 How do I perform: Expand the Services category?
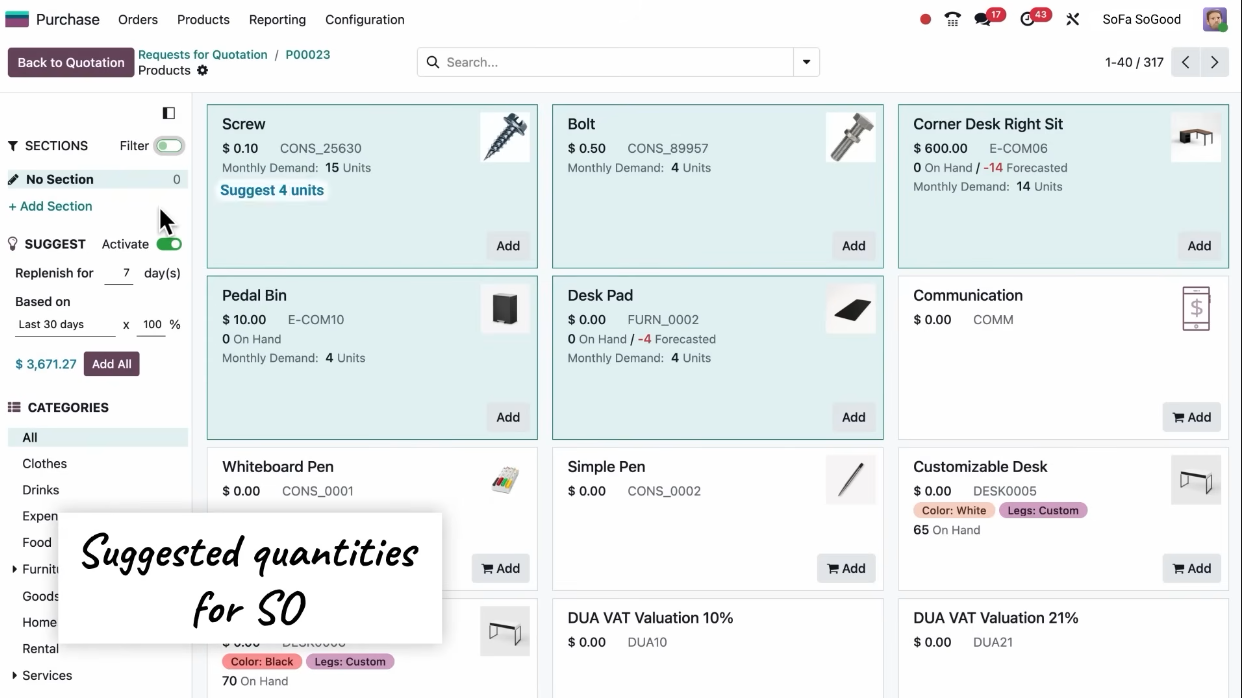[x=14, y=676]
